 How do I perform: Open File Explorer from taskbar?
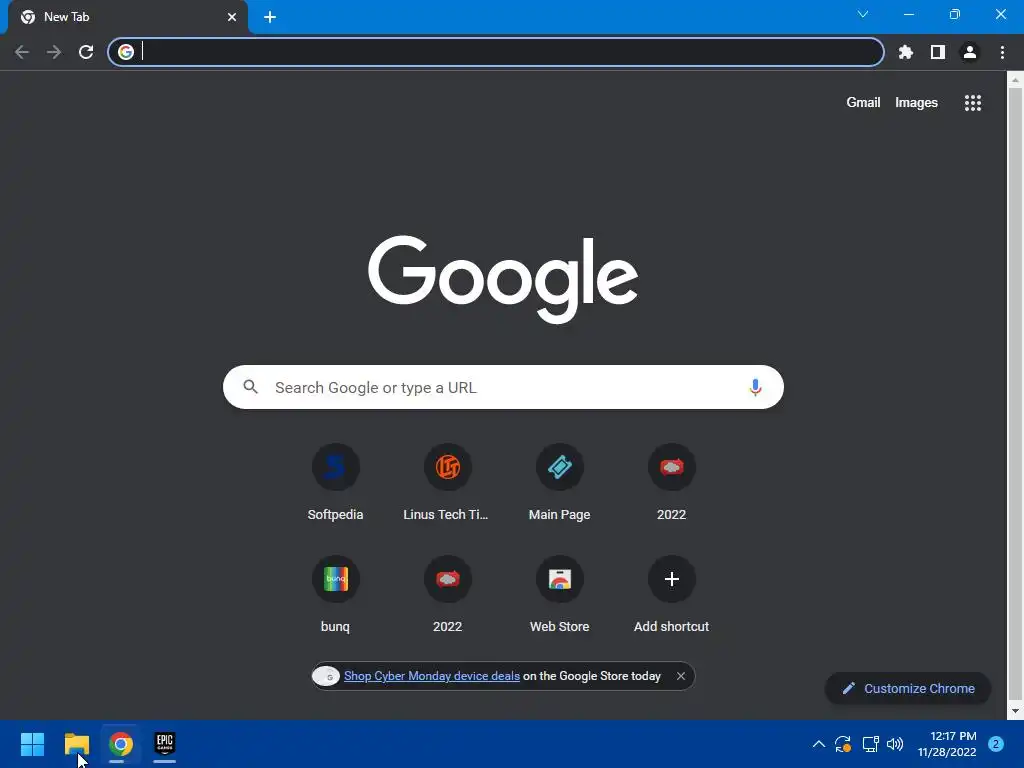tap(76, 744)
